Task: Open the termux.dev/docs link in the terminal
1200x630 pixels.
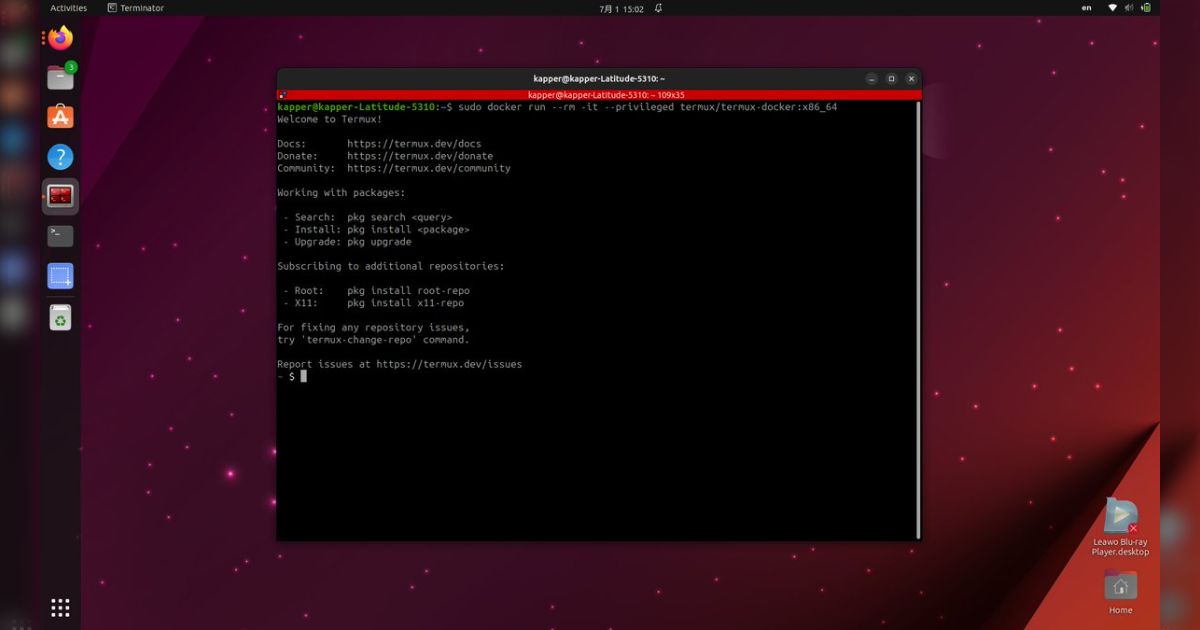Action: pyautogui.click(x=414, y=143)
